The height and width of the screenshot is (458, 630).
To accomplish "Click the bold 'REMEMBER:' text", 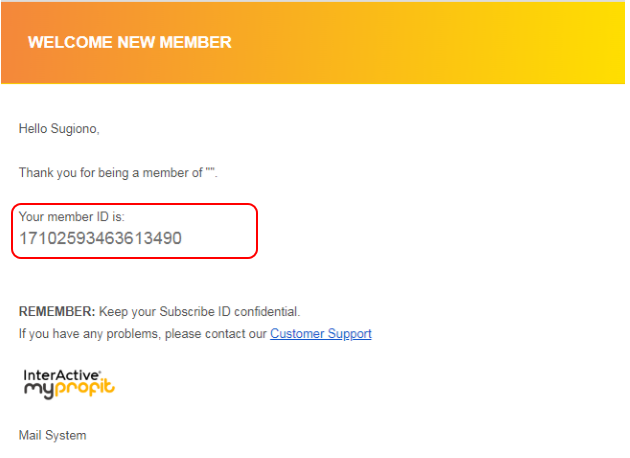I will tap(57, 312).
